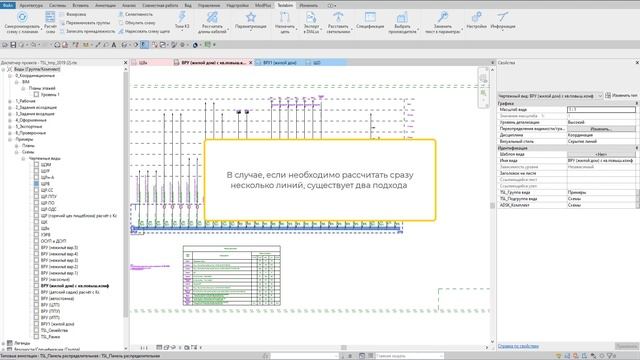Switch to the Изменить ribbon tab

coord(308,5)
